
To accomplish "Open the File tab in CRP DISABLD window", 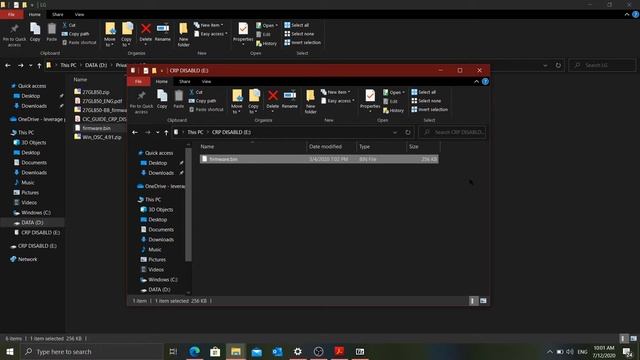I will tap(139, 82).
